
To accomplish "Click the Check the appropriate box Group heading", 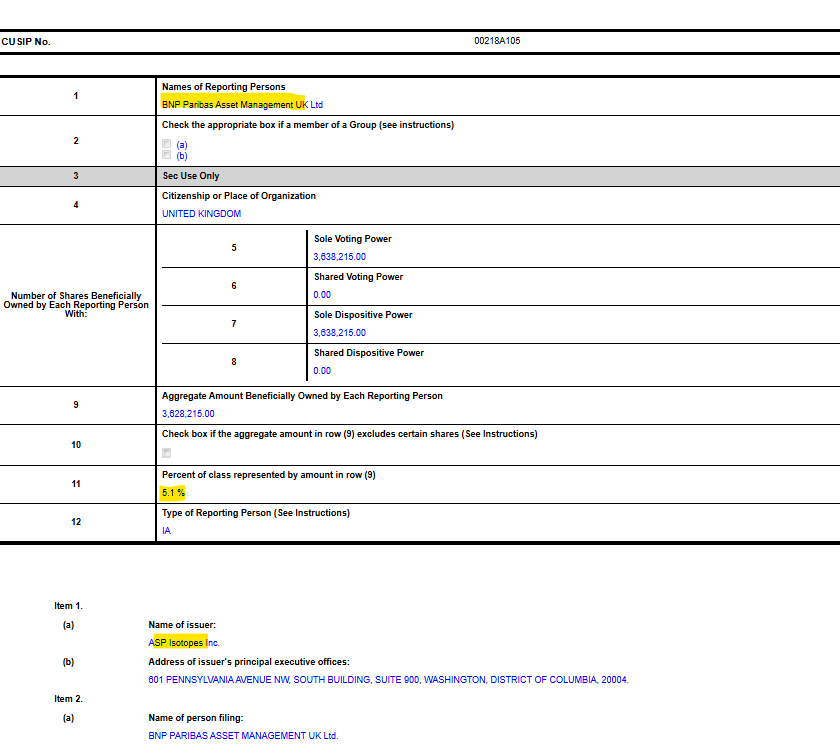I will (x=308, y=125).
